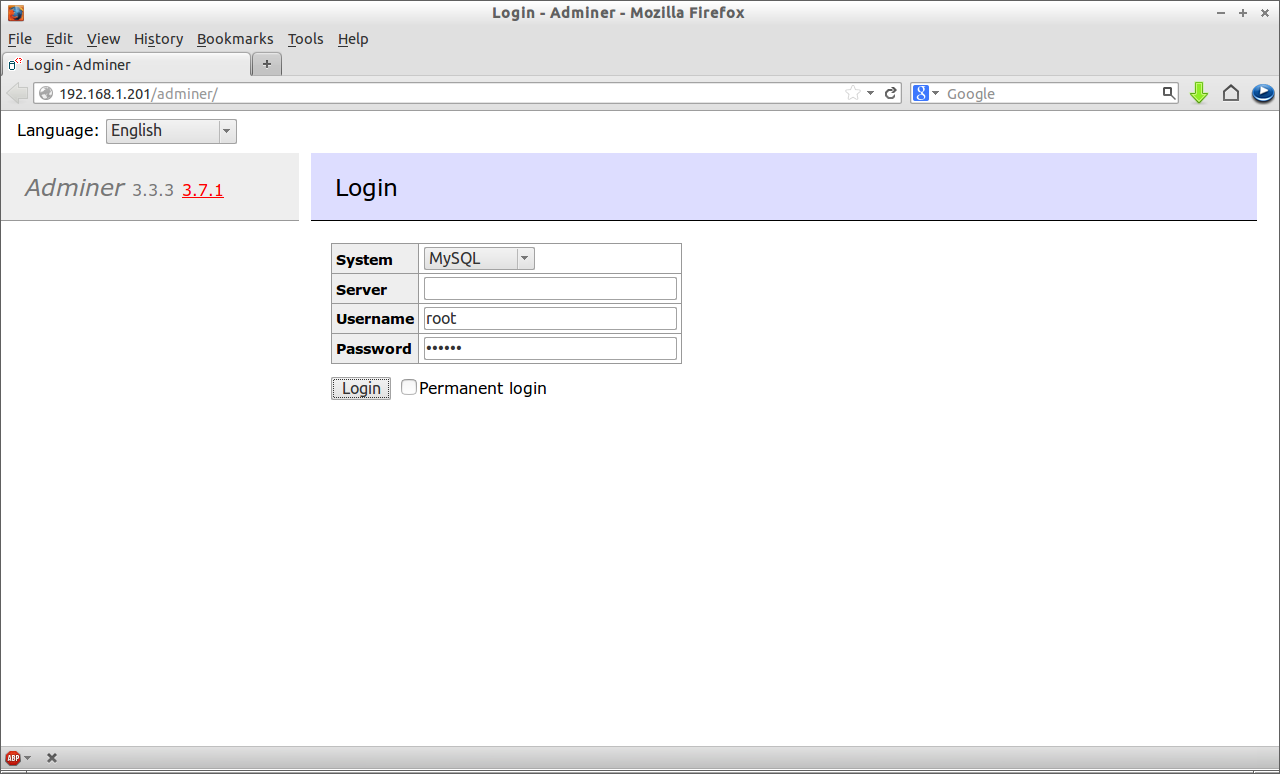Open a new tab with plus button
This screenshot has height=774, width=1280.
point(267,64)
